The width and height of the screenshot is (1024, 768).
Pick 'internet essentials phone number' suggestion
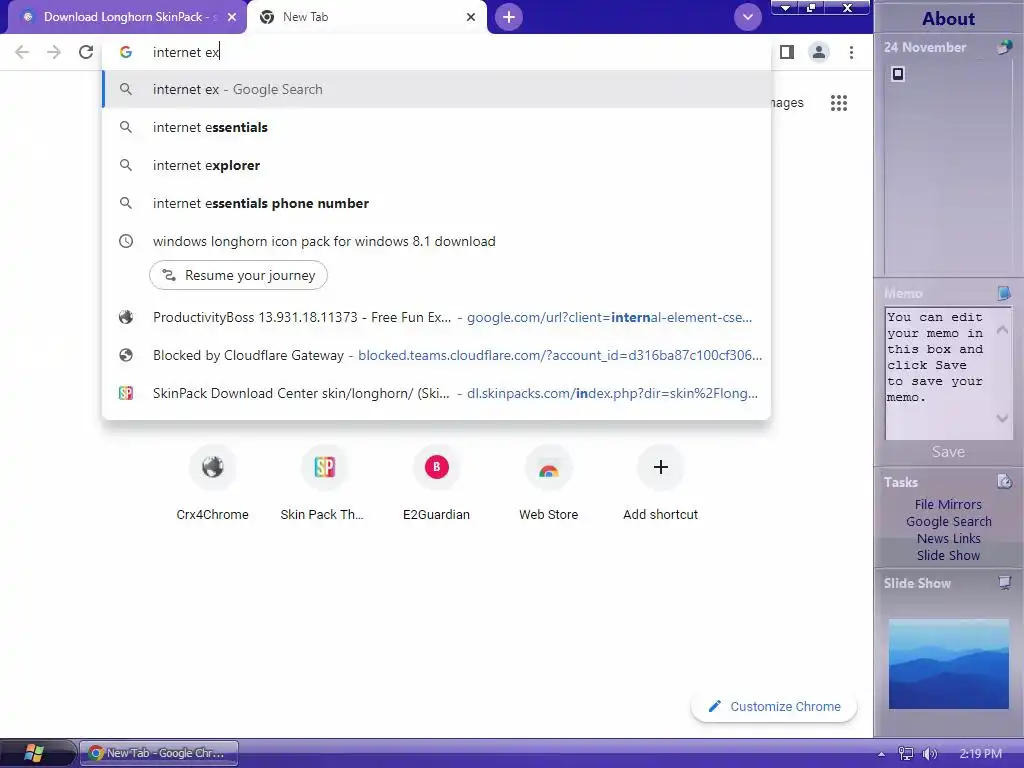pyautogui.click(x=436, y=203)
